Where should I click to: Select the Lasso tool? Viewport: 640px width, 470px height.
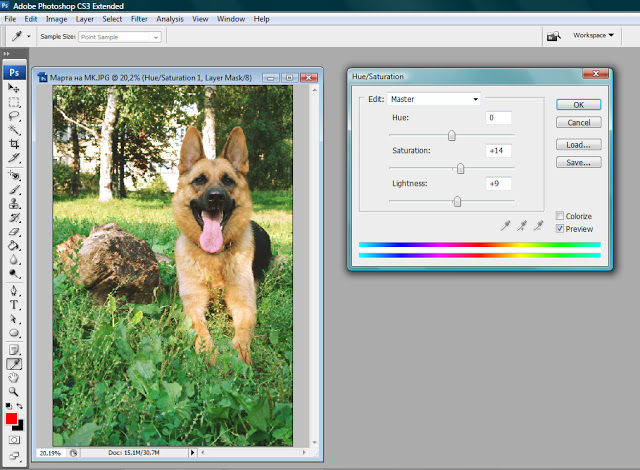click(14, 116)
